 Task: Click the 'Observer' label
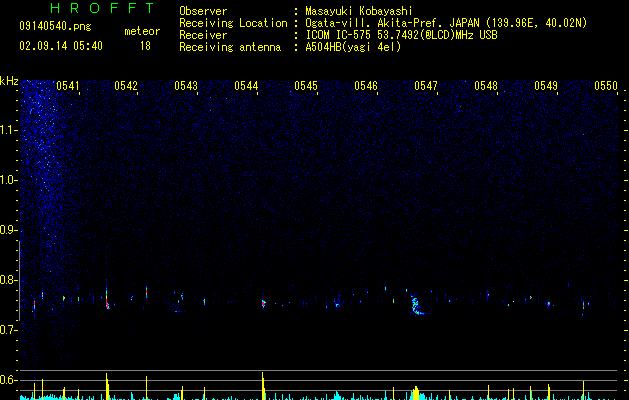203,11
